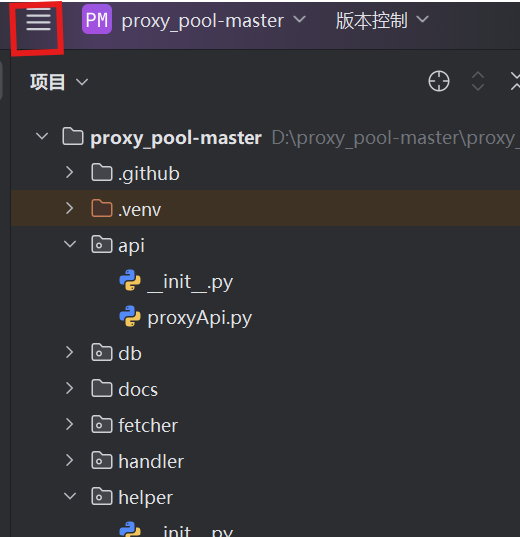The width and height of the screenshot is (520, 537).
Task: Click the 版本控制 label
Action: 372,20
